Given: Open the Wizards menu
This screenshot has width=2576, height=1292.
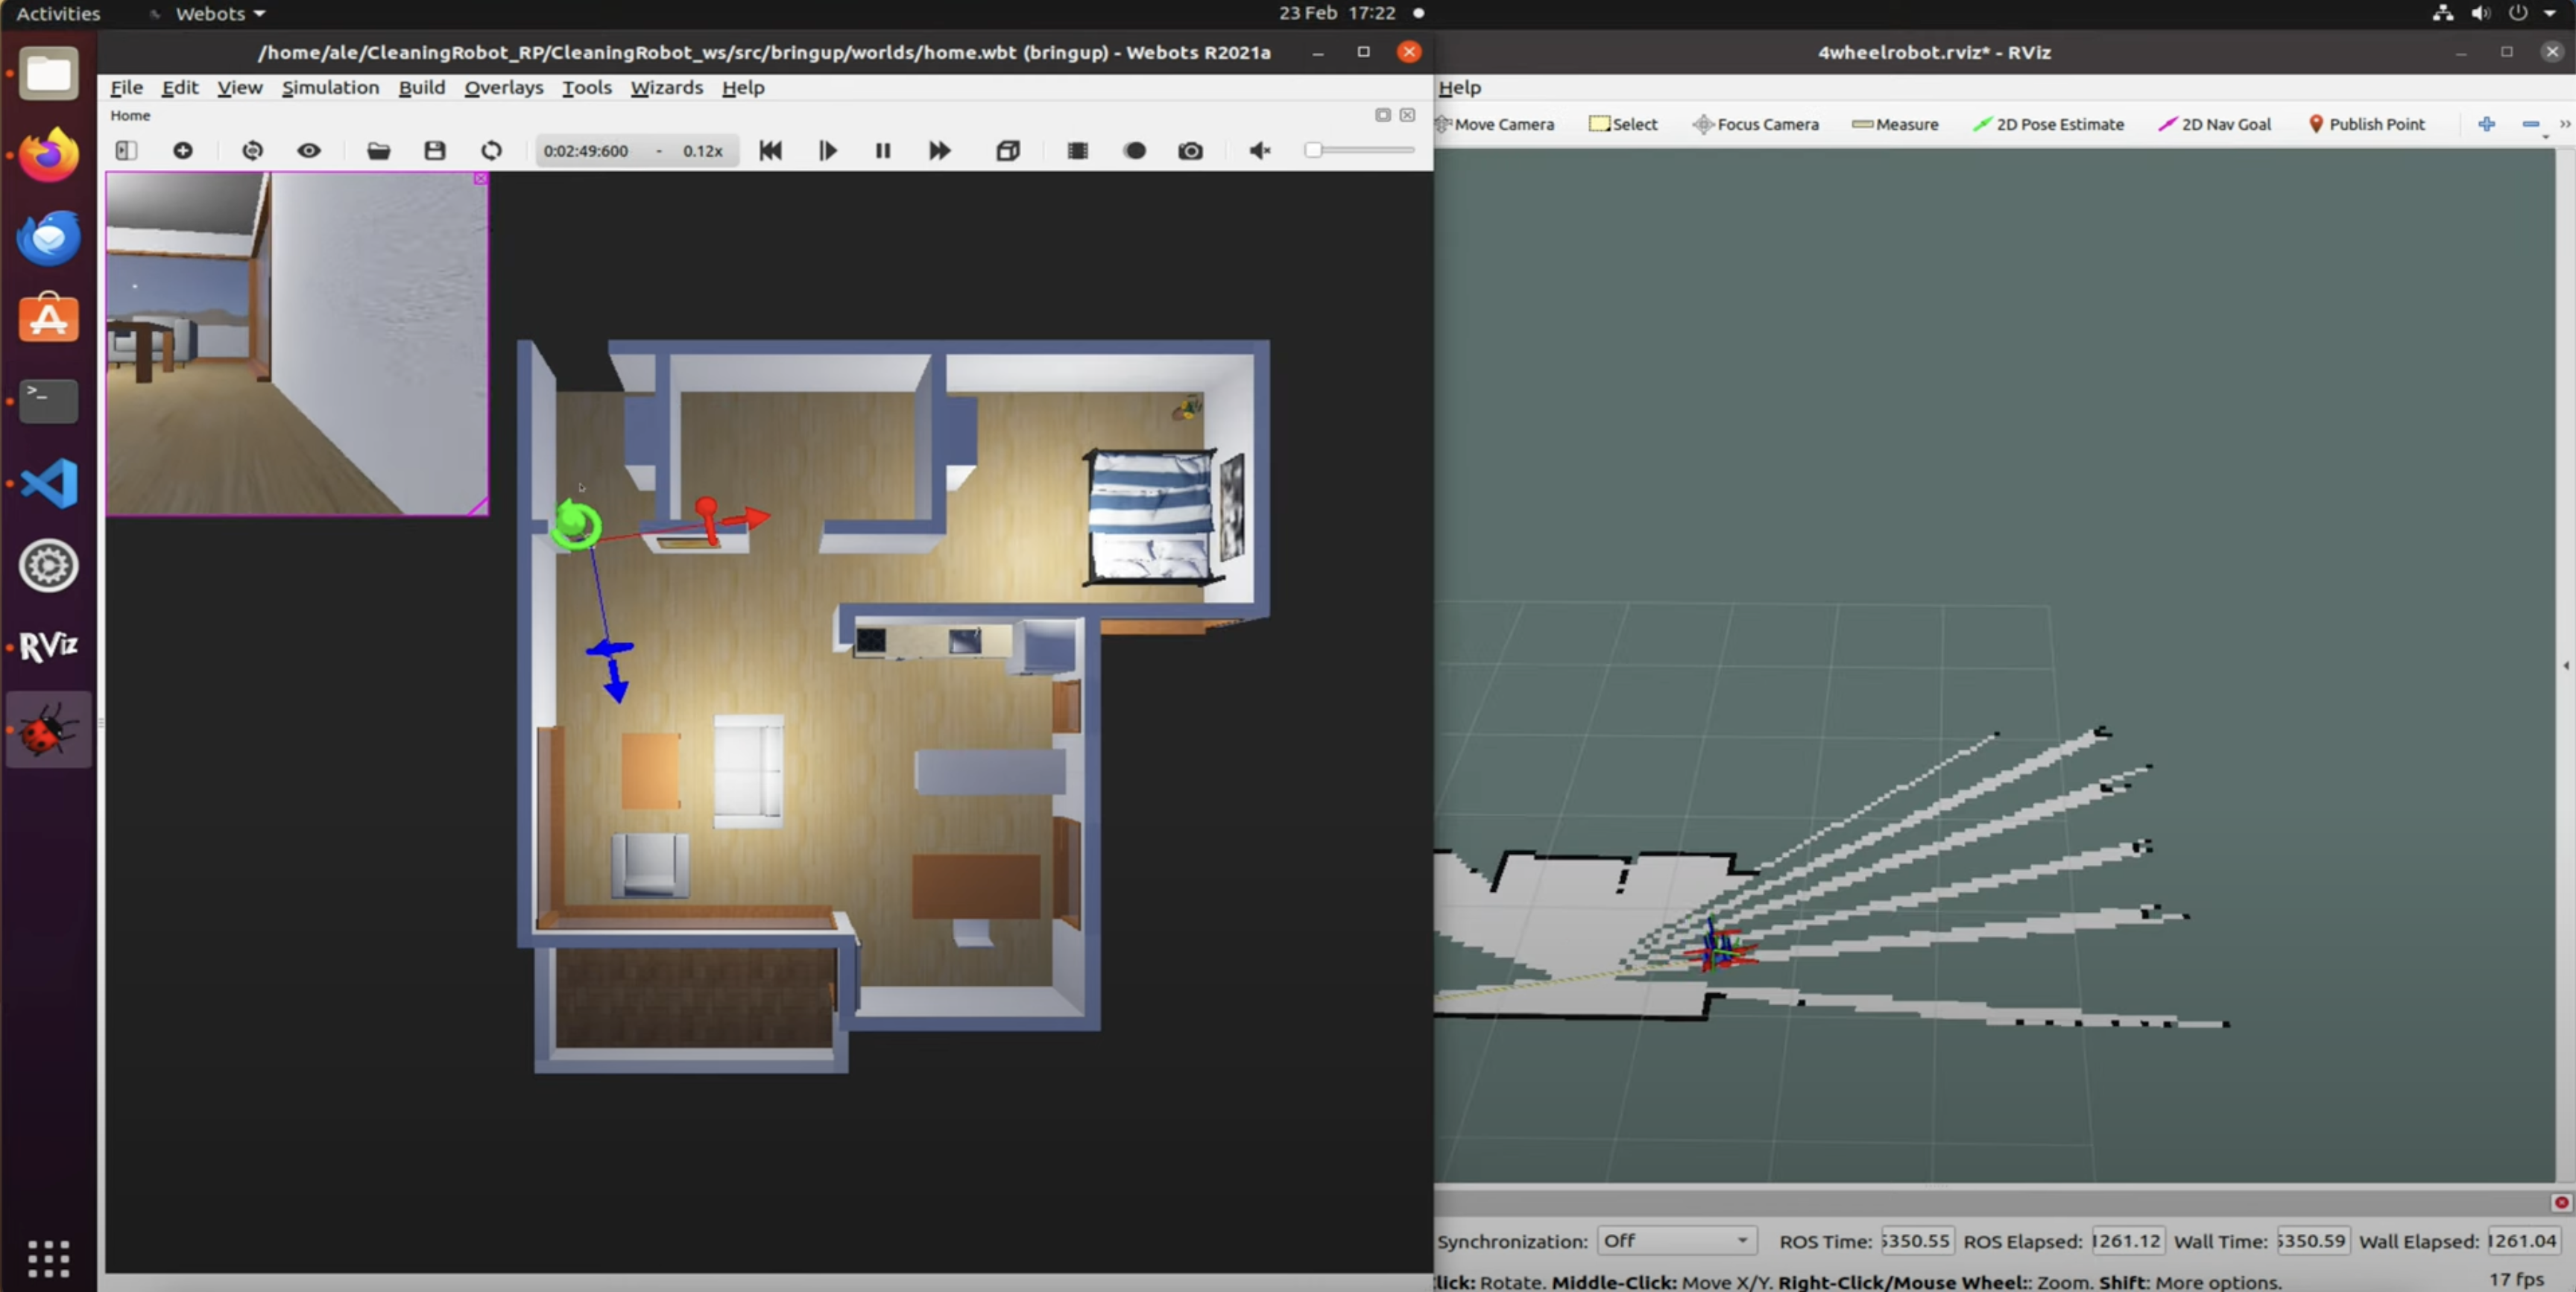Looking at the screenshot, I should point(666,87).
